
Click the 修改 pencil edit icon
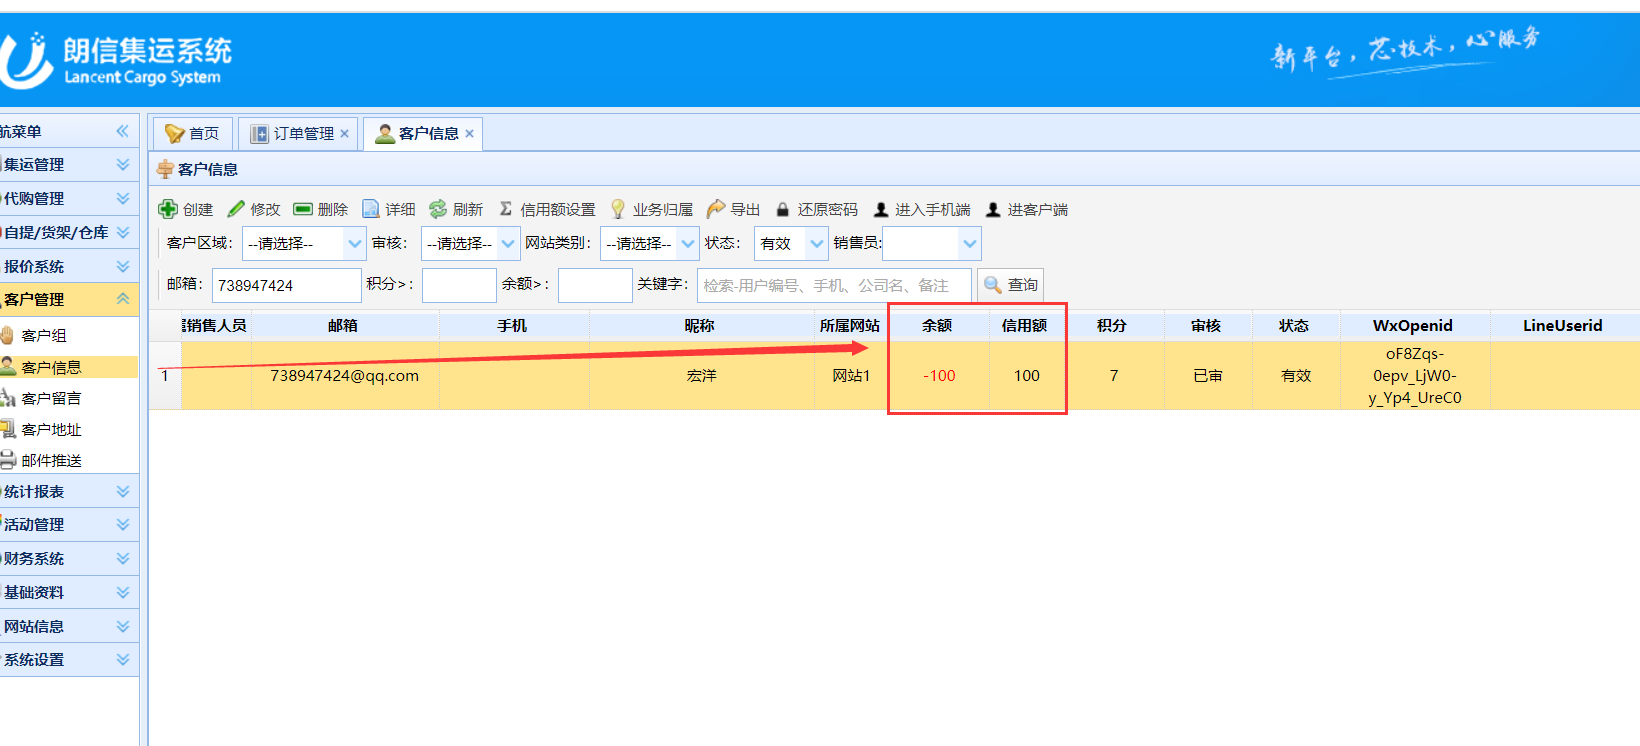coord(236,209)
